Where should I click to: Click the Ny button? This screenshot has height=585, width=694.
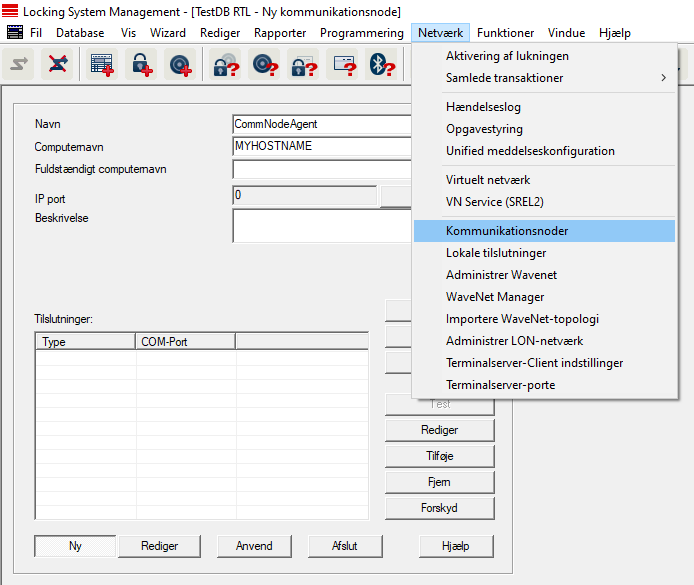pyautogui.click(x=75, y=546)
